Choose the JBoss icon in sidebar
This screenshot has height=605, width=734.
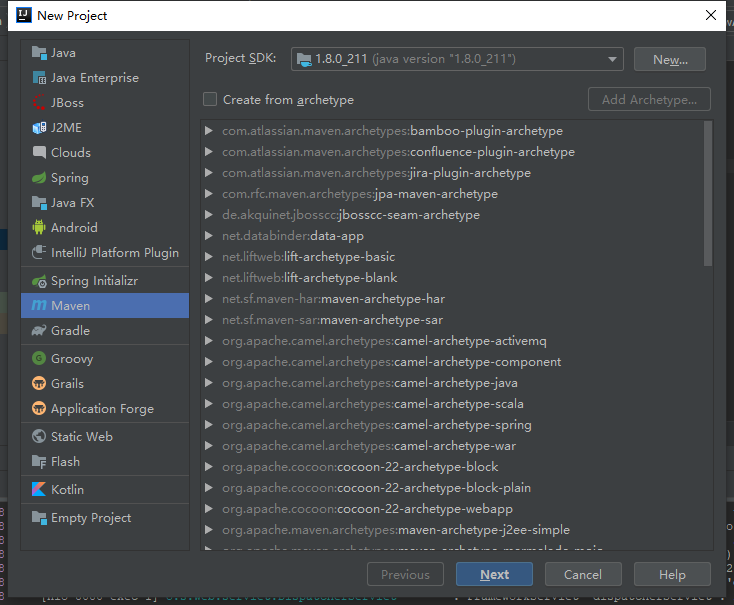39,103
